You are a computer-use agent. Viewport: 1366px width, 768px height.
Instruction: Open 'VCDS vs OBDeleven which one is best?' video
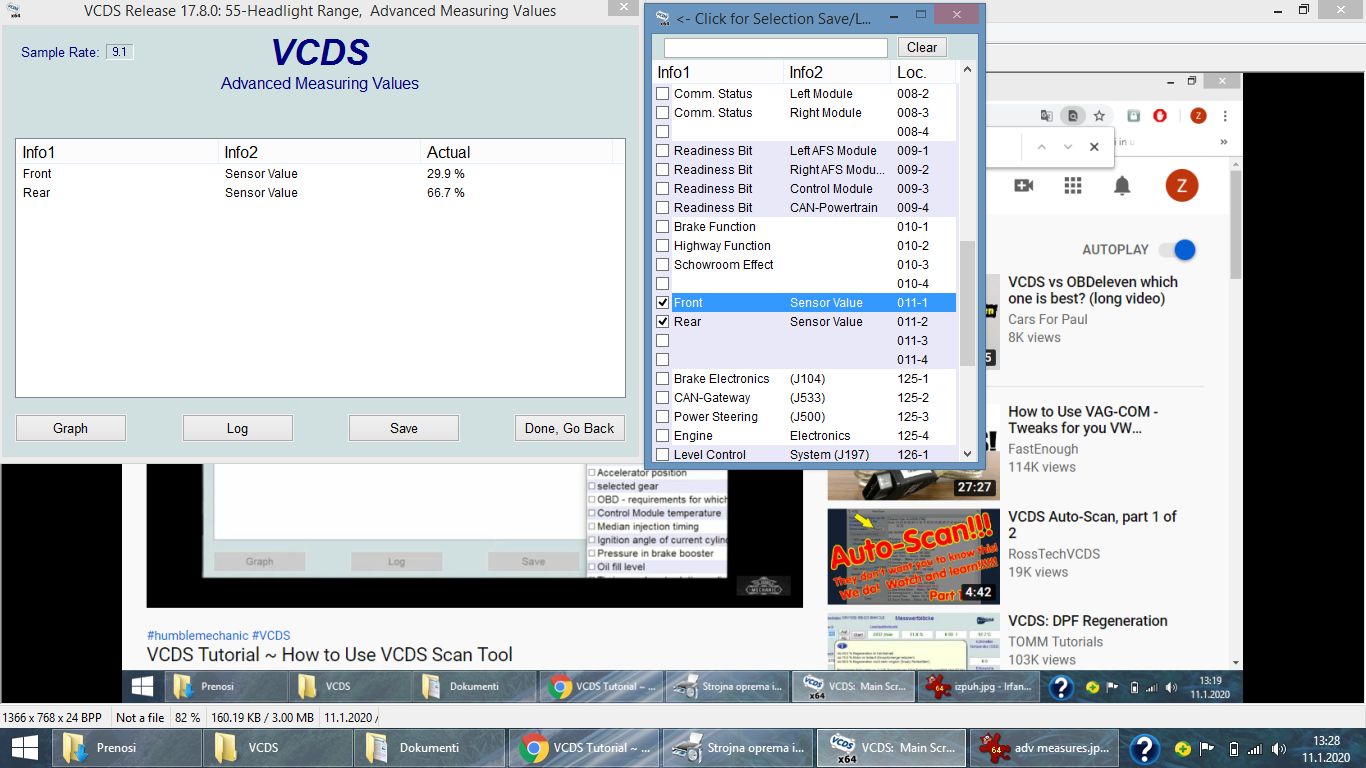pos(1093,290)
